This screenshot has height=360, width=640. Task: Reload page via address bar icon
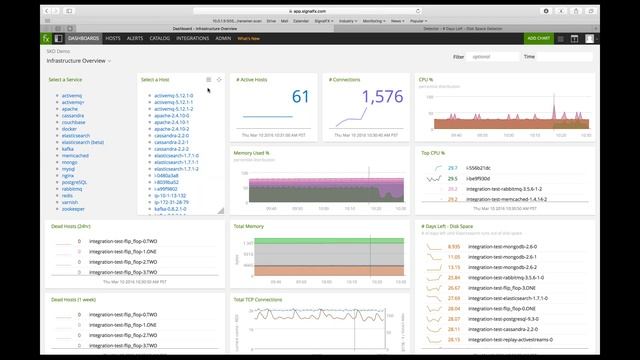[418, 11]
